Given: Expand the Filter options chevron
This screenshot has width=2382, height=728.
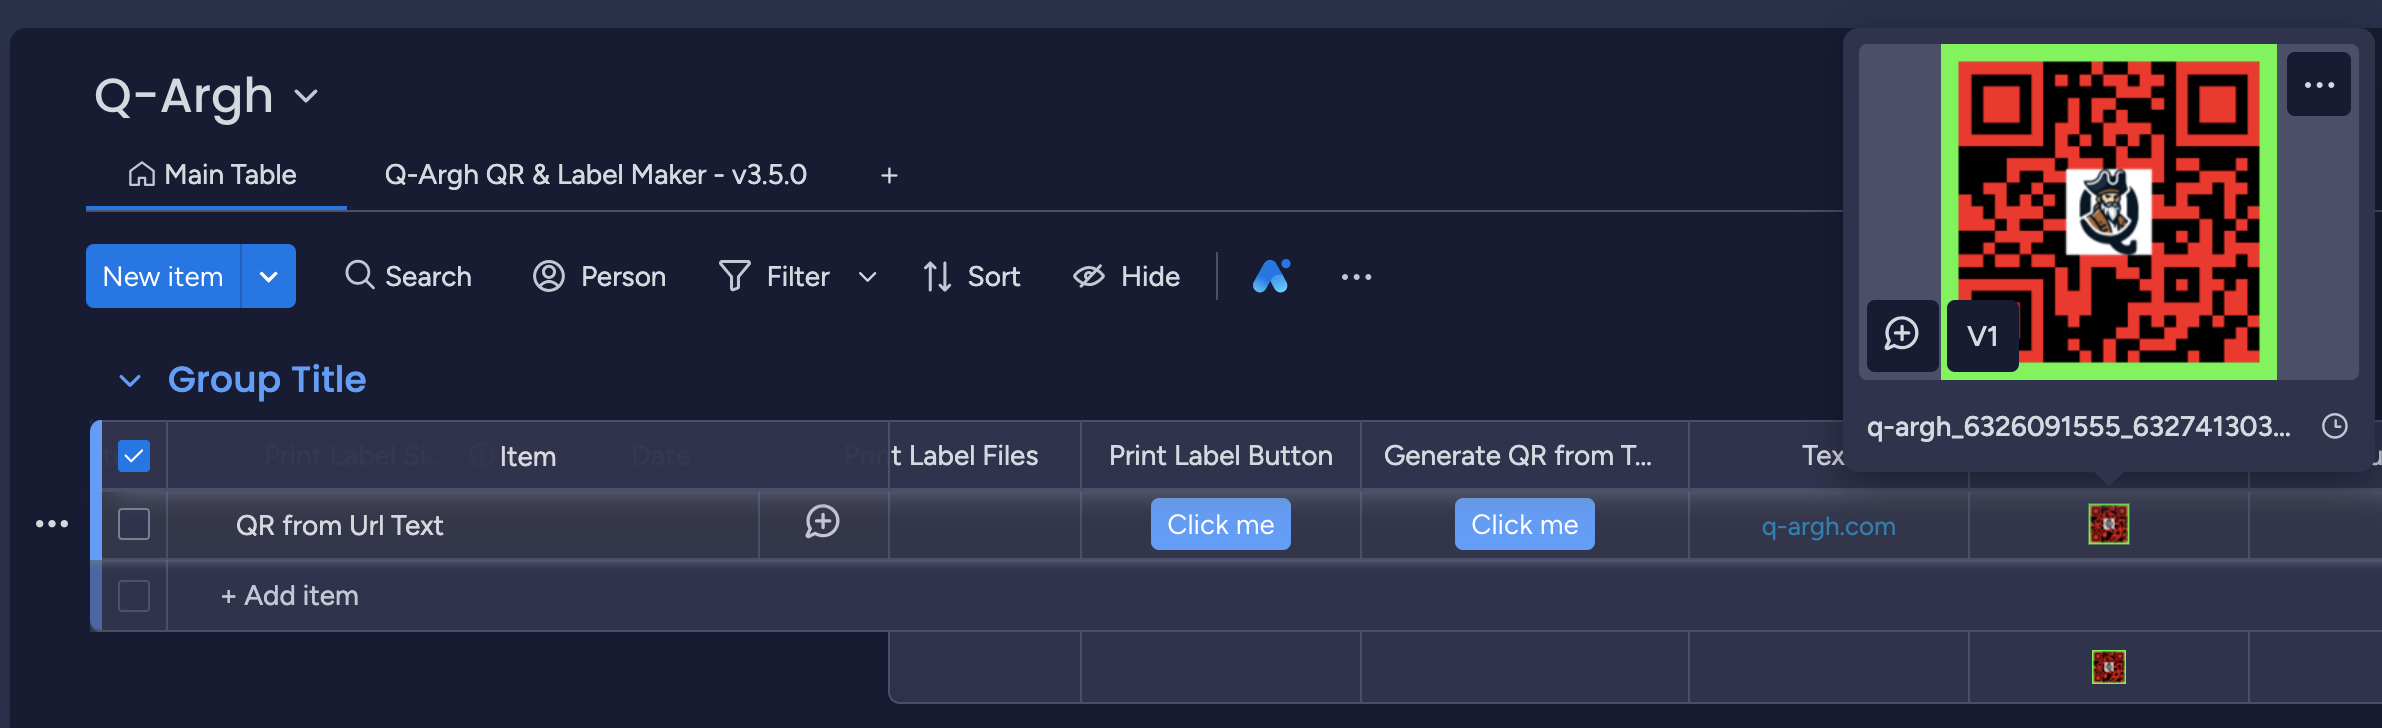Looking at the screenshot, I should click(867, 277).
